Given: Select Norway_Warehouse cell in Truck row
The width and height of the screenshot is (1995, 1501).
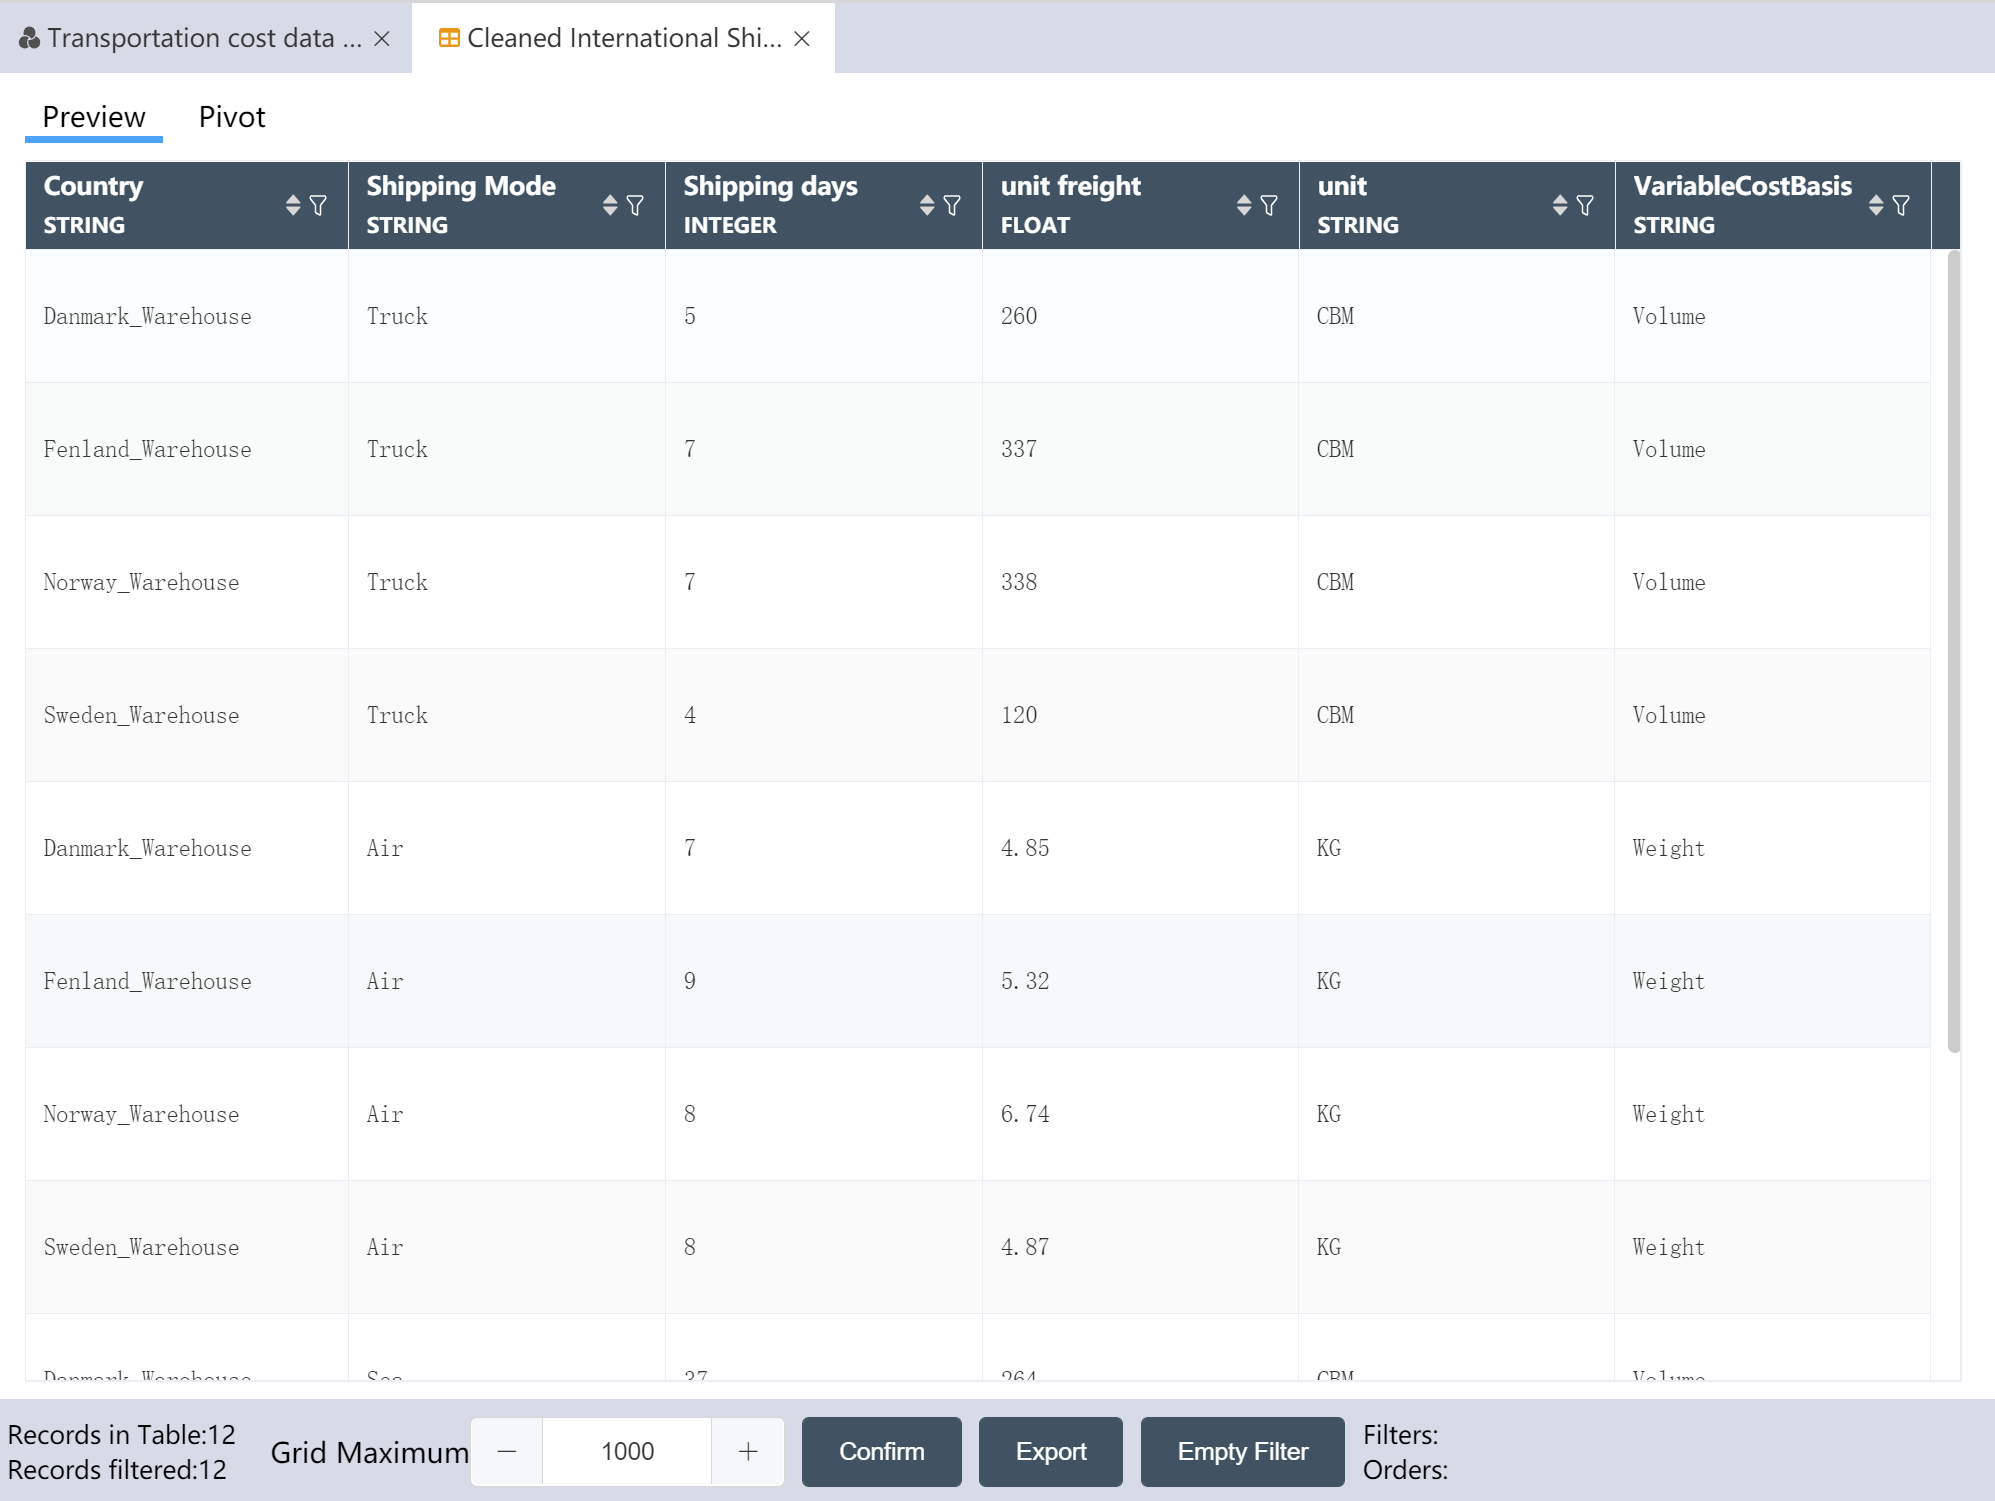Looking at the screenshot, I should click(187, 582).
